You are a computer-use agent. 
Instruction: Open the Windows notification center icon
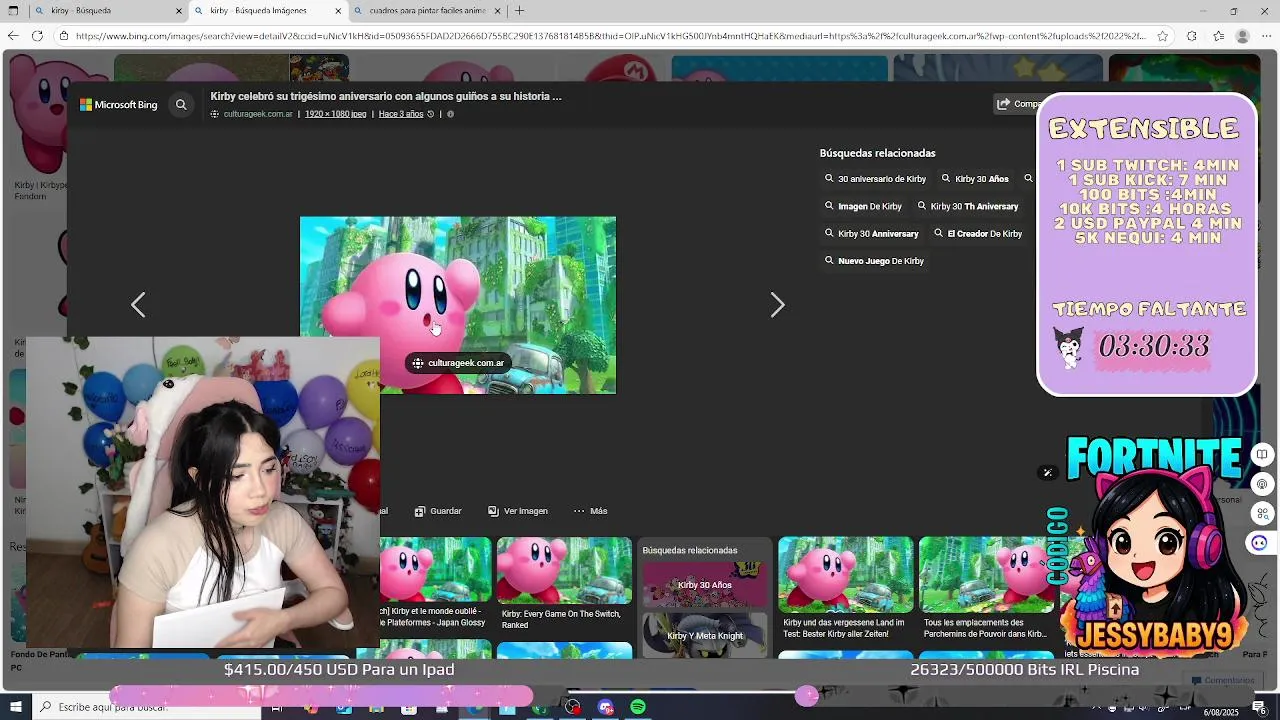1259,707
